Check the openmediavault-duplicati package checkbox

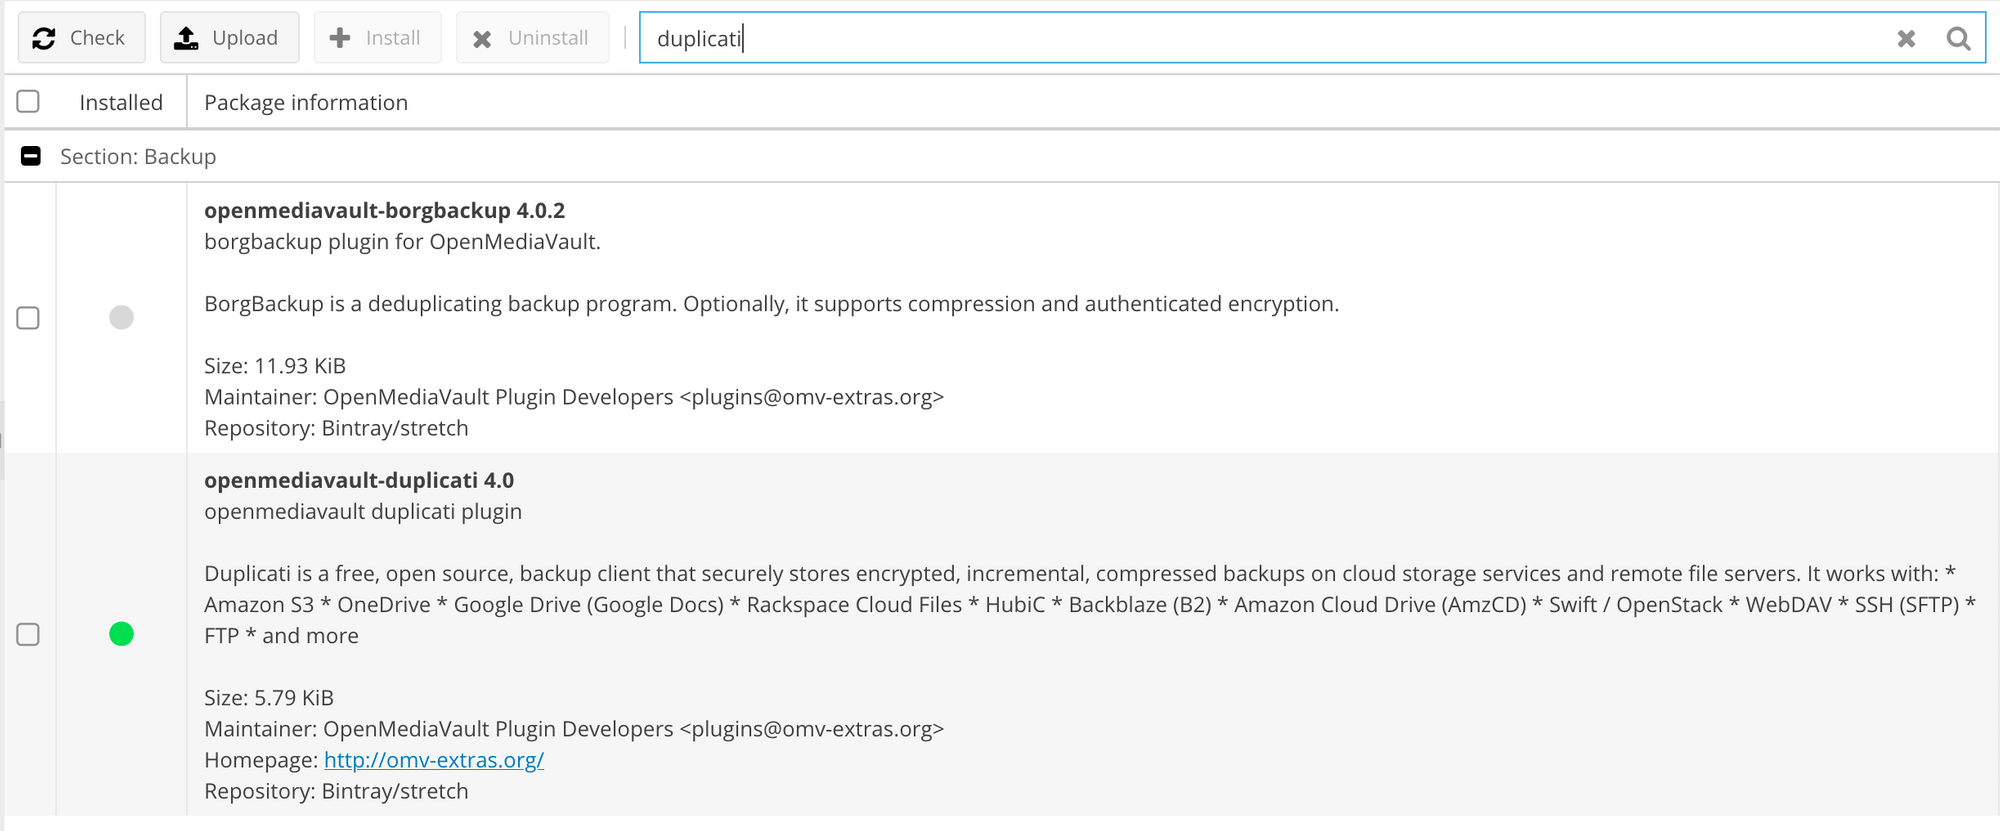(28, 635)
